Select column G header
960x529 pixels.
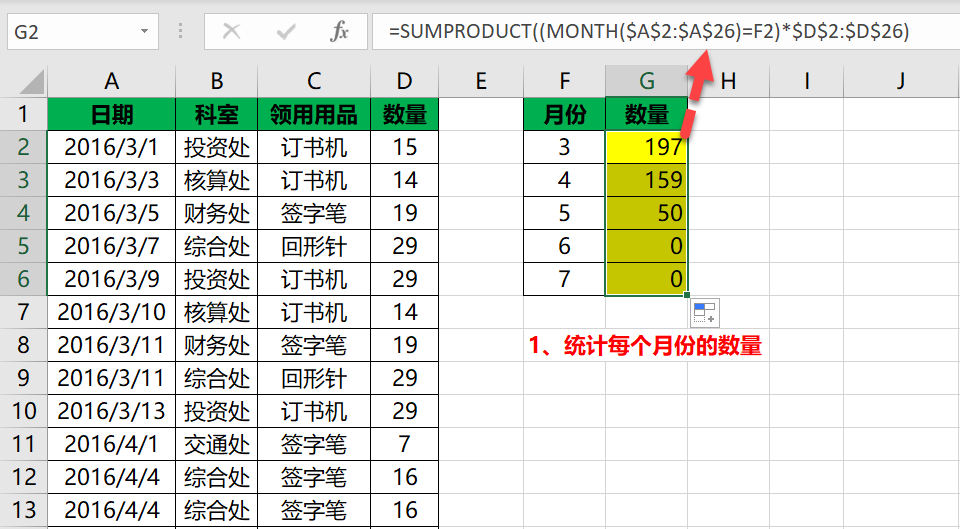click(x=647, y=81)
